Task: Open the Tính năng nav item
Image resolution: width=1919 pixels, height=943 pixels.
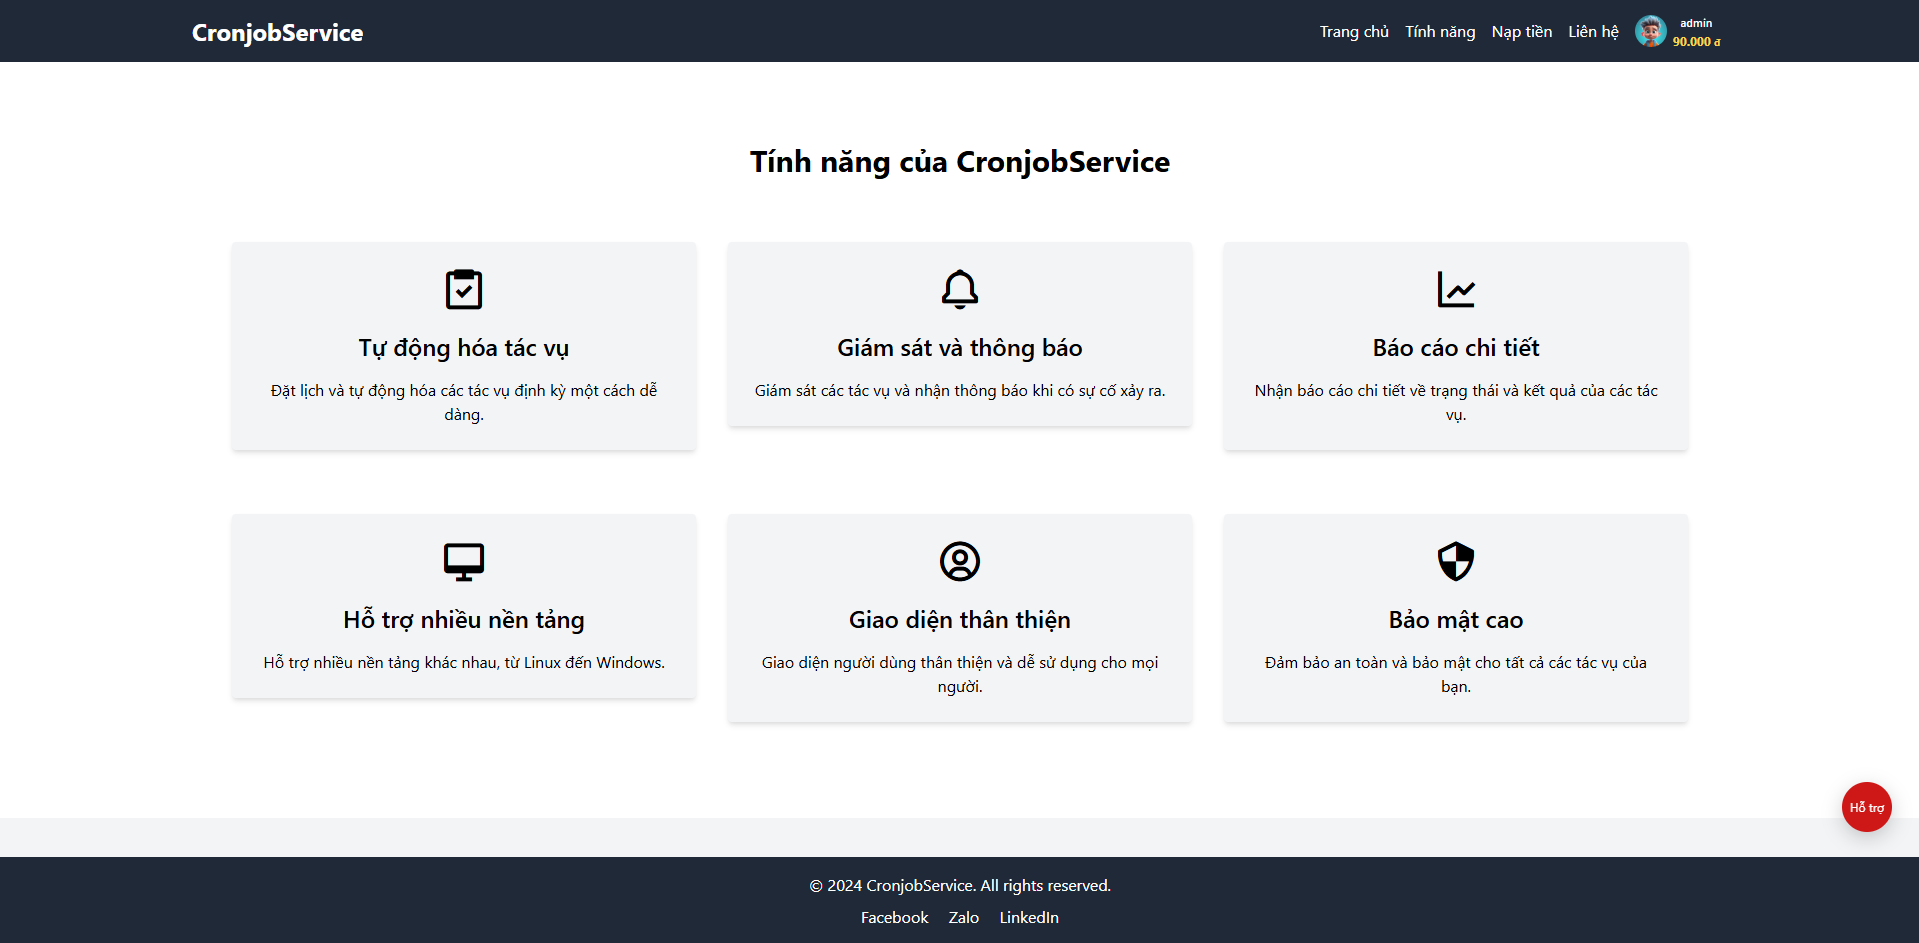Action: click(1439, 32)
